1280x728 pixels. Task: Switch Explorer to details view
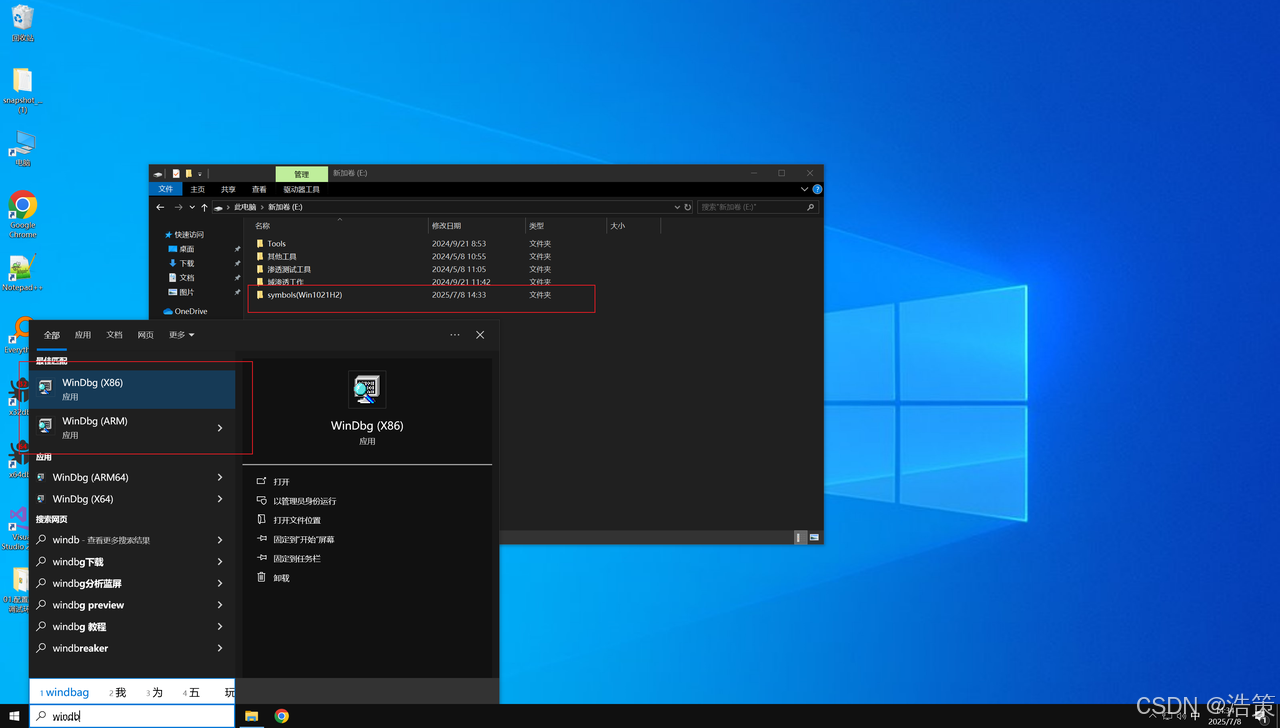pos(800,537)
